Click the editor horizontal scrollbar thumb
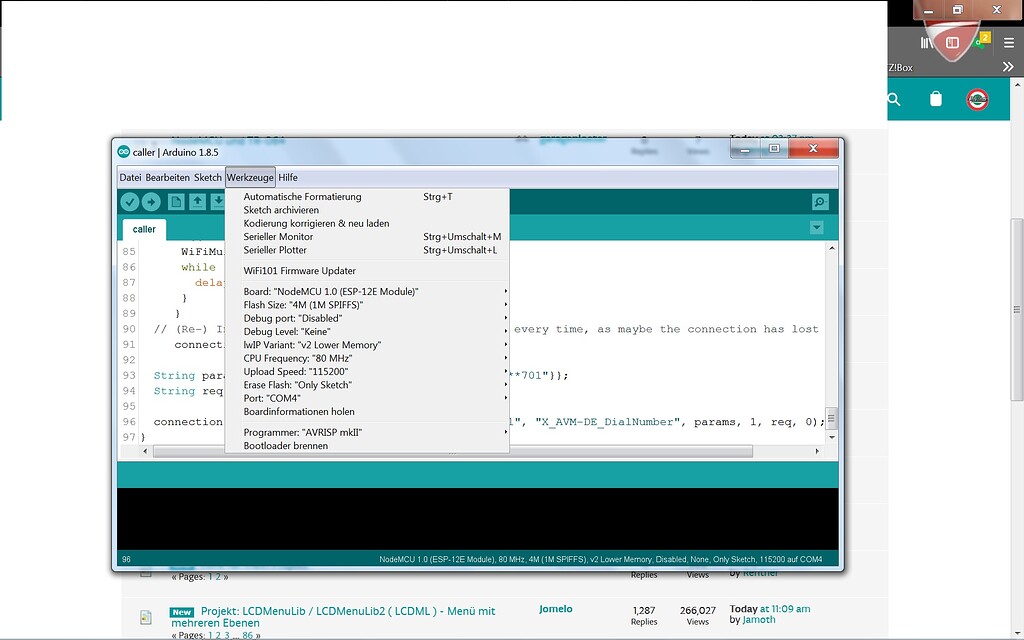This screenshot has width=1024, height=640. (x=453, y=451)
